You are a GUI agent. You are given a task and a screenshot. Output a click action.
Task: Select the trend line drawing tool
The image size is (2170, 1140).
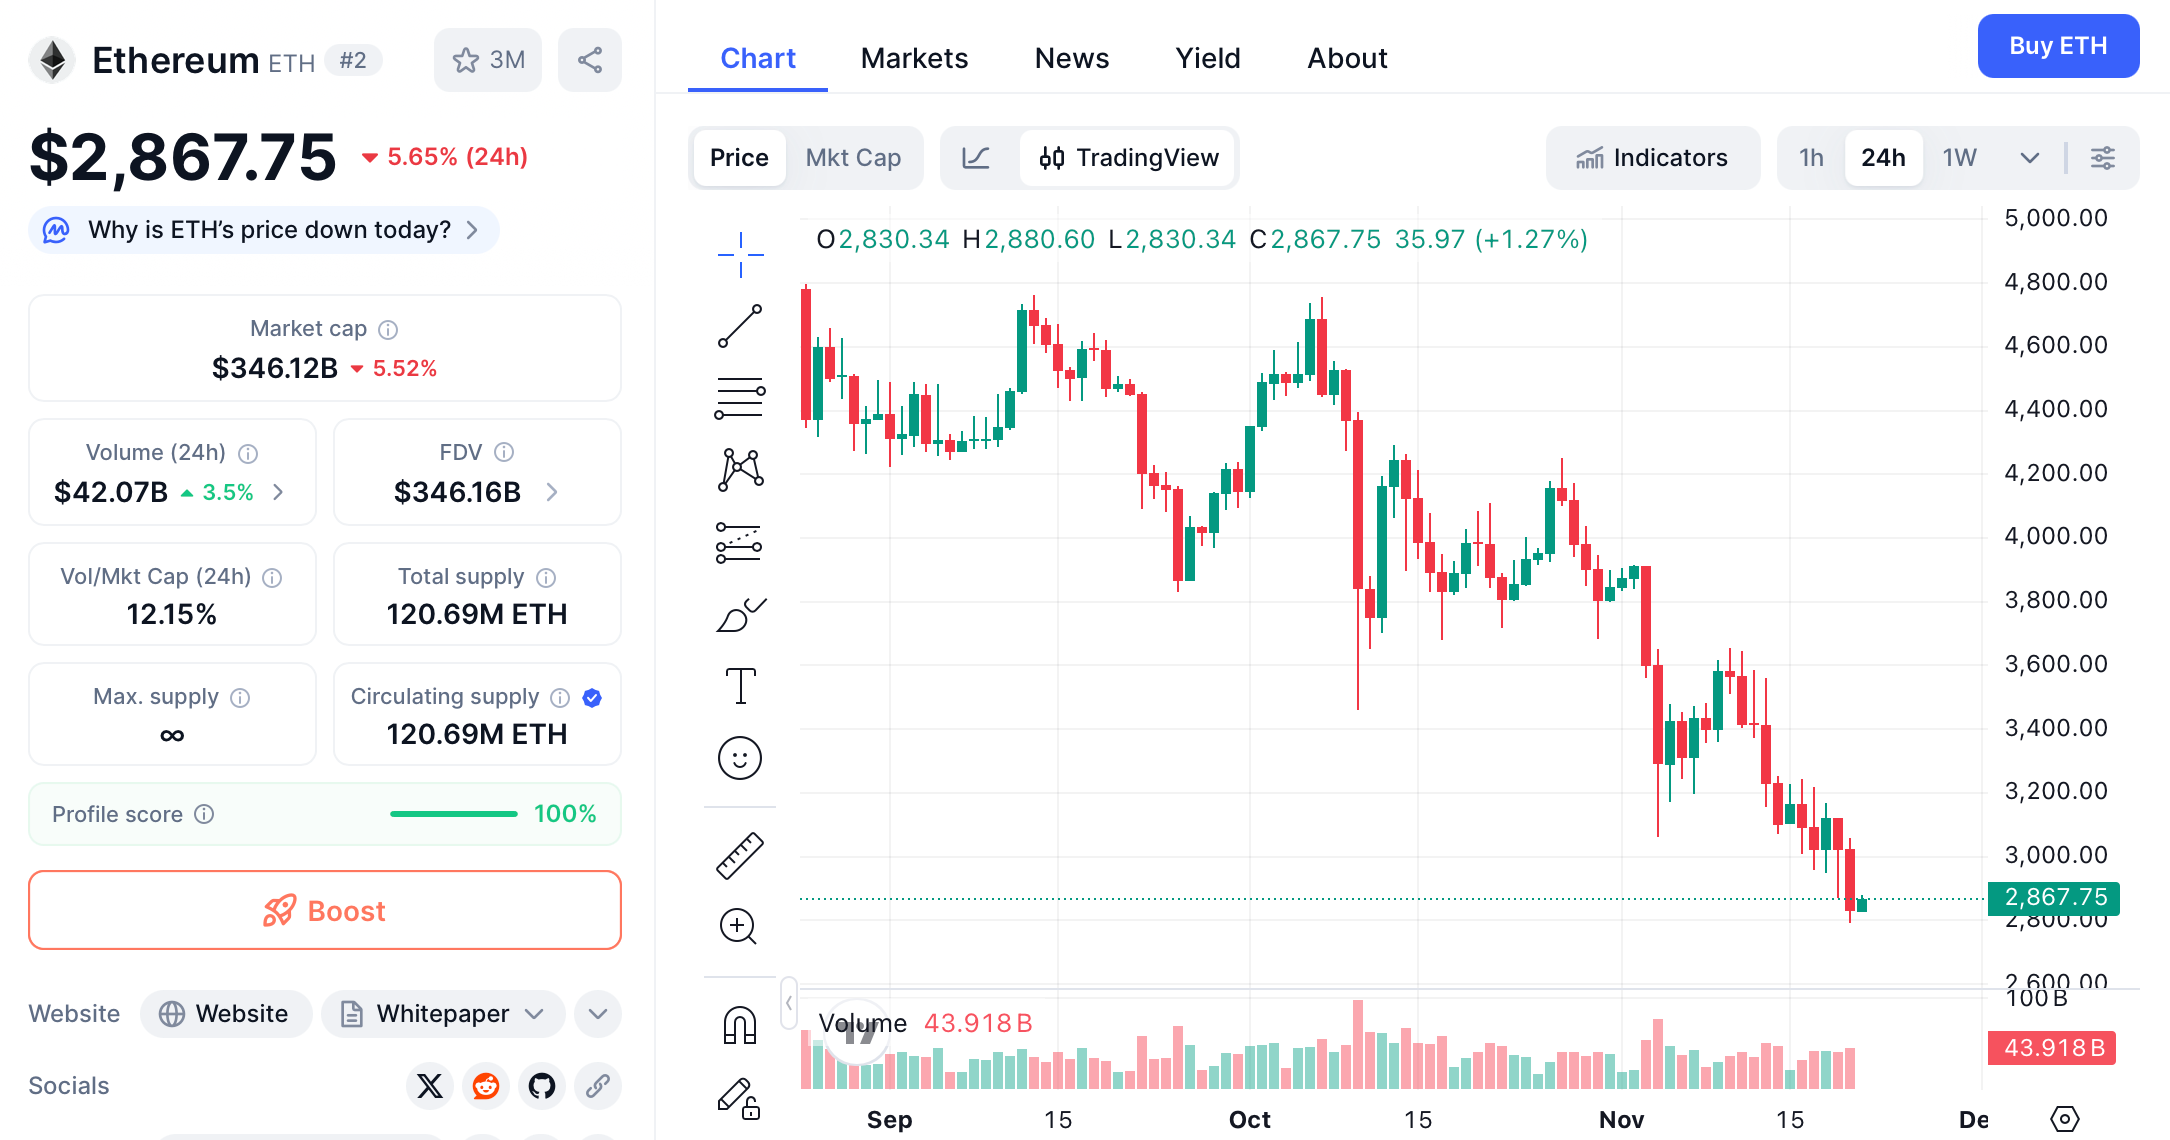740,326
